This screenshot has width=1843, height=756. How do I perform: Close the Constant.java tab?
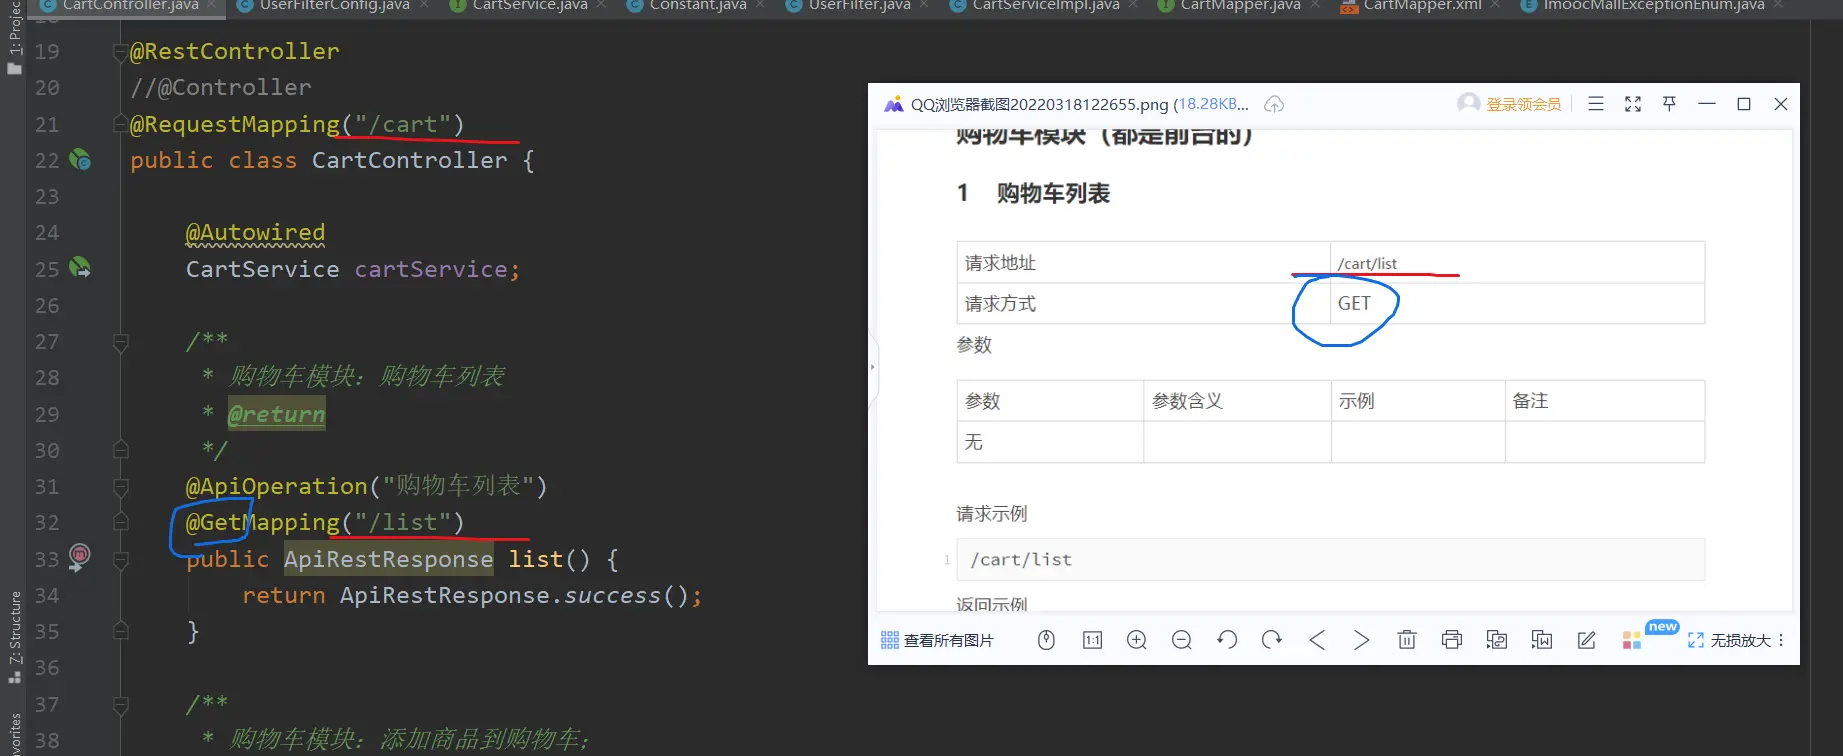click(x=761, y=5)
